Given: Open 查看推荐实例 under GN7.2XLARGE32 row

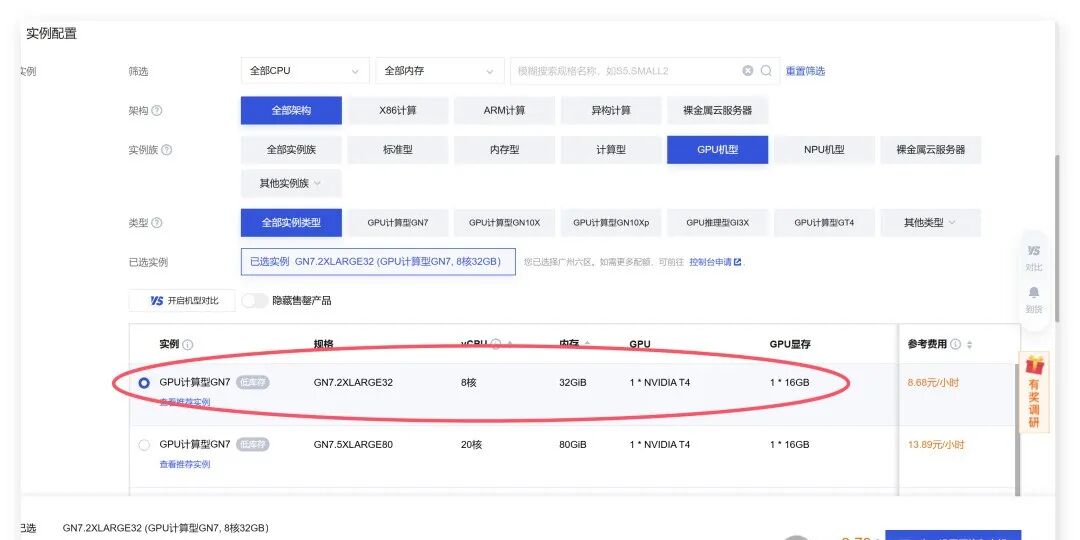Looking at the screenshot, I should (185, 402).
